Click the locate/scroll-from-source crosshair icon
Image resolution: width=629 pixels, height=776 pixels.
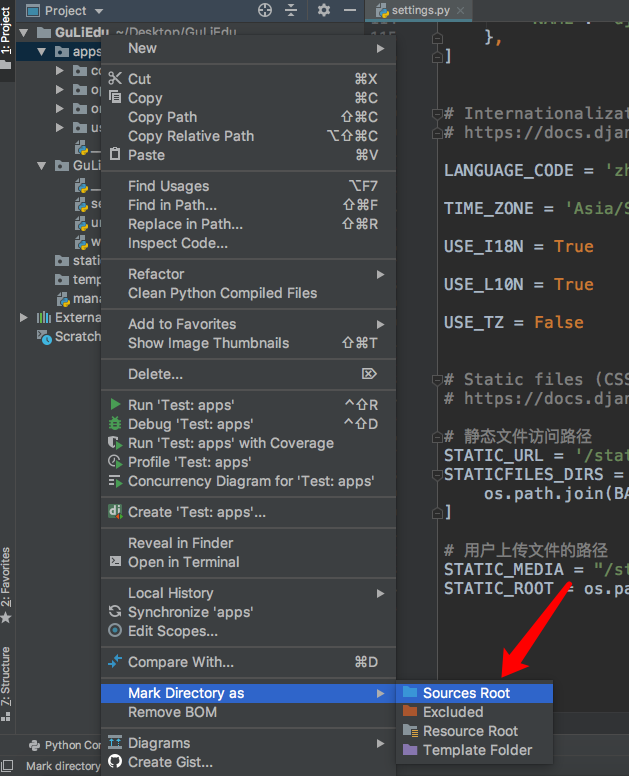tap(265, 10)
